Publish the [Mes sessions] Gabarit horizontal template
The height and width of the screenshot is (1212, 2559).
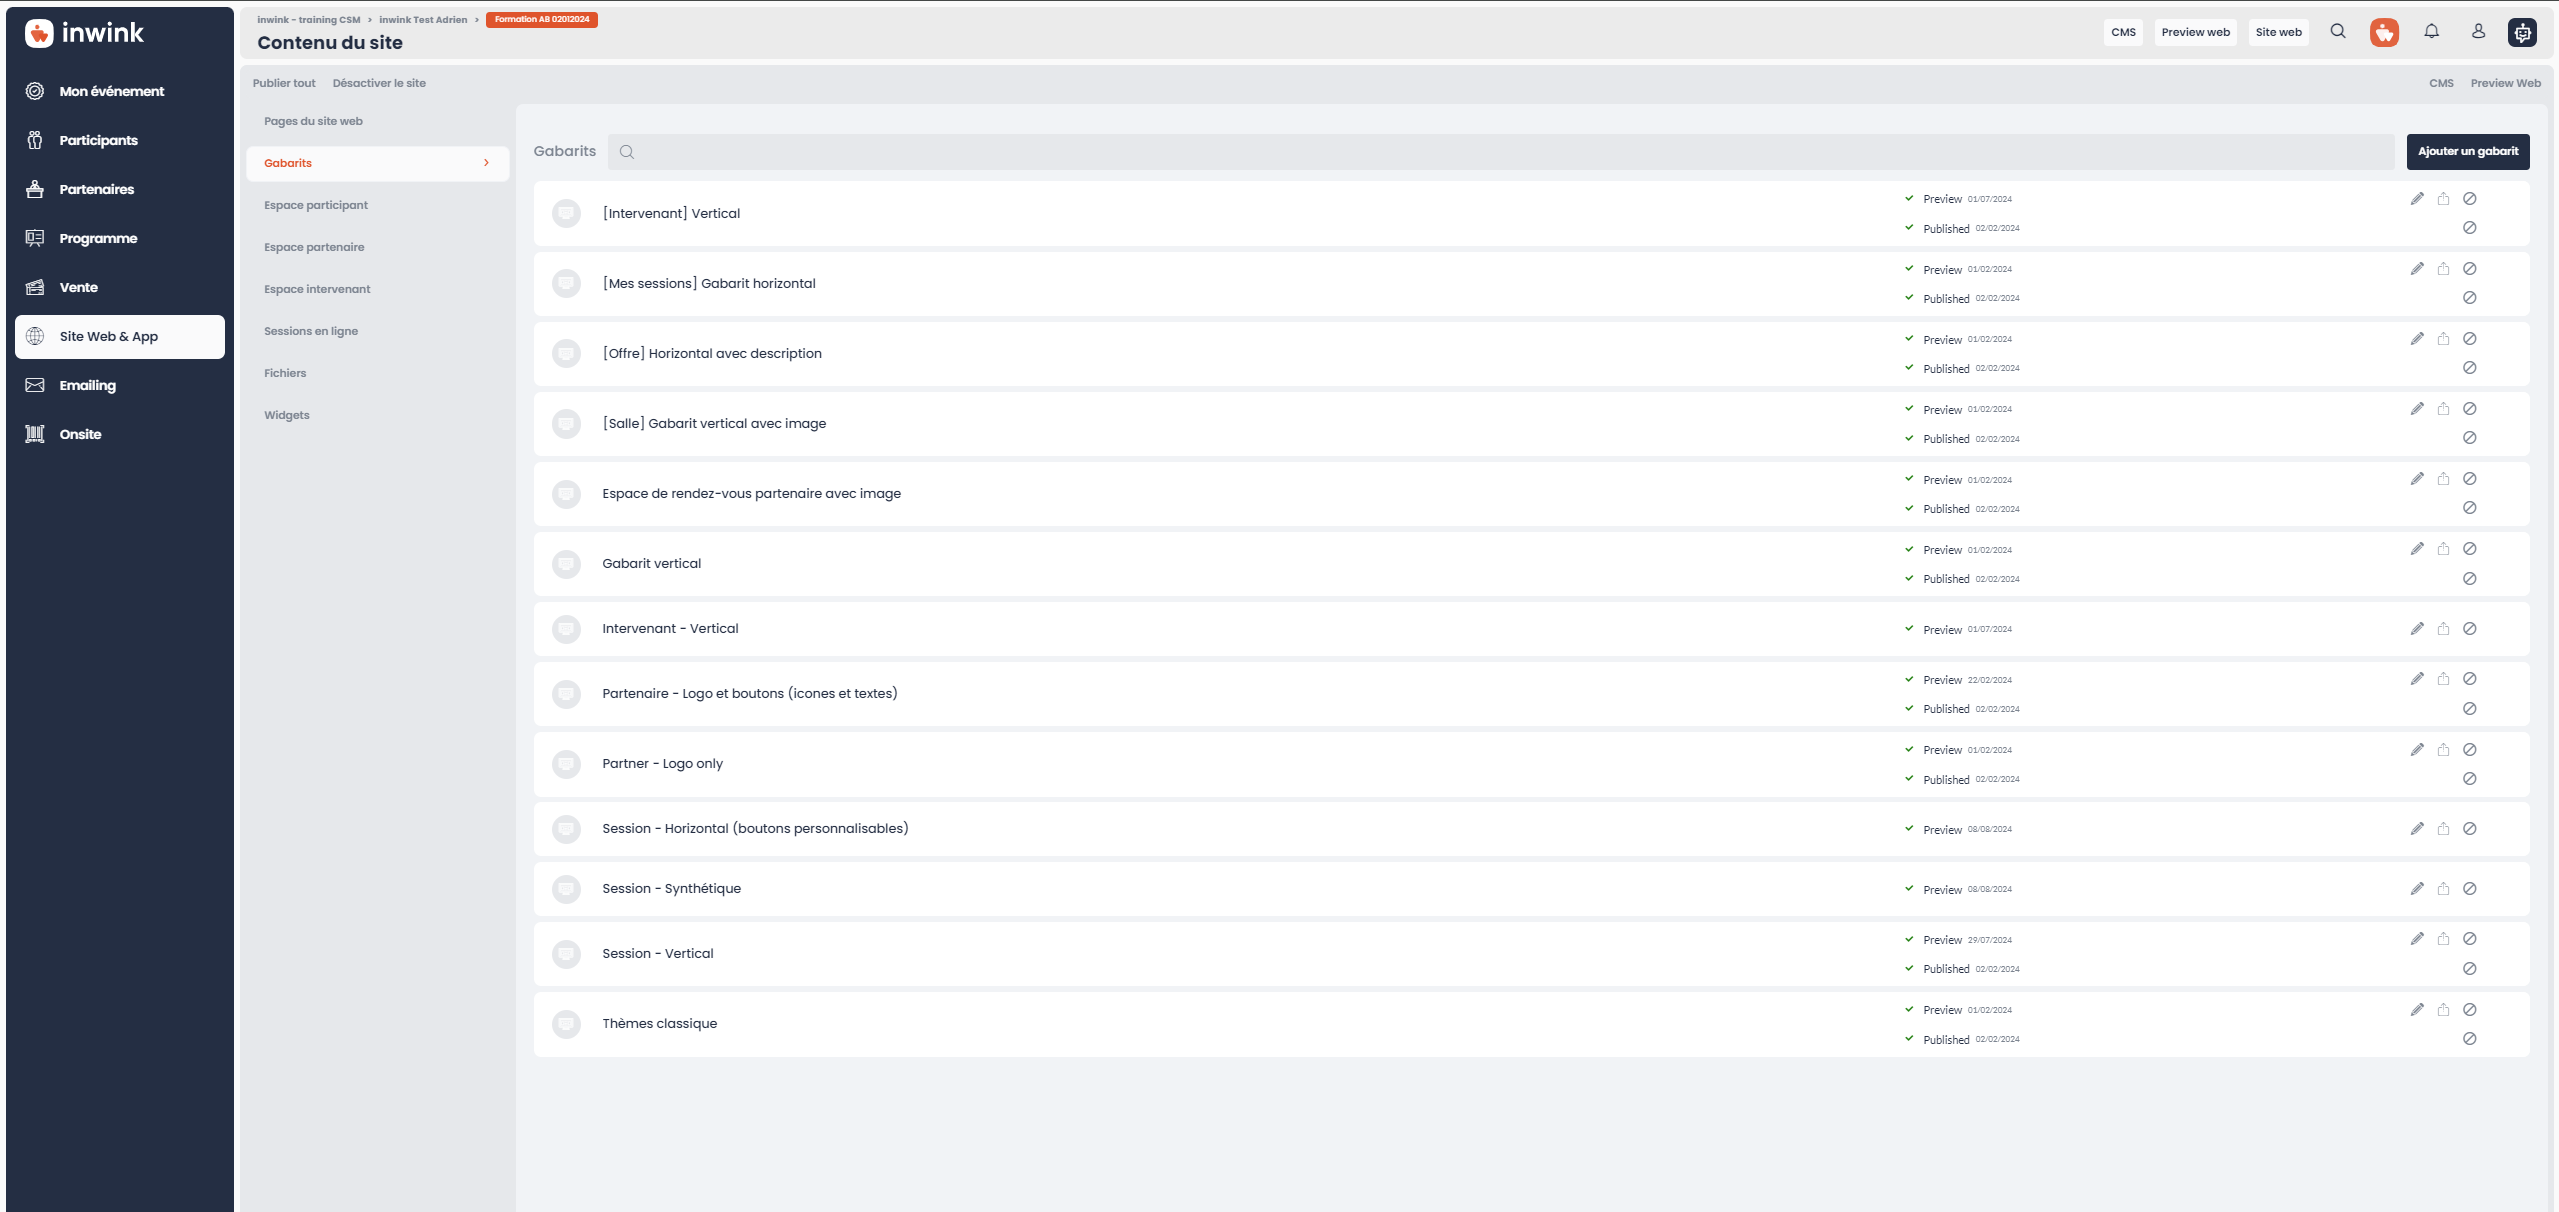2443,269
